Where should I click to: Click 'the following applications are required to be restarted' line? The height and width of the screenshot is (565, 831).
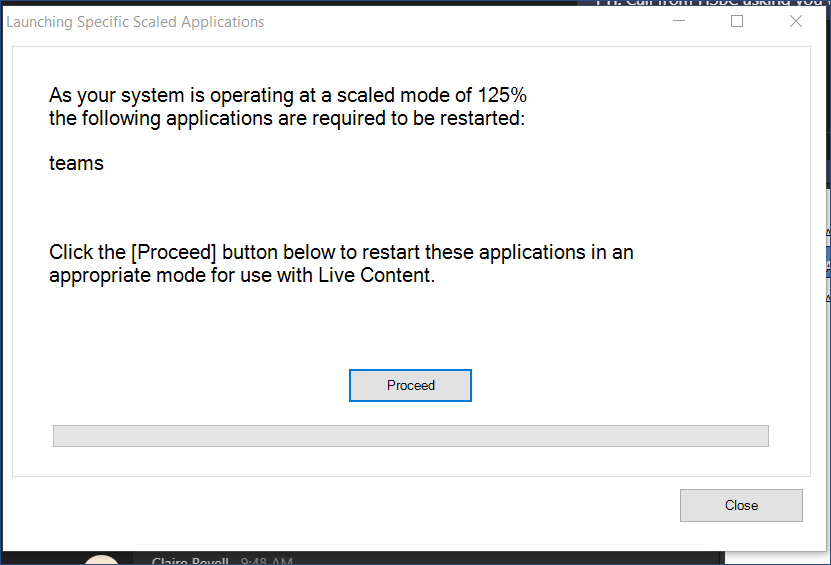pos(287,119)
